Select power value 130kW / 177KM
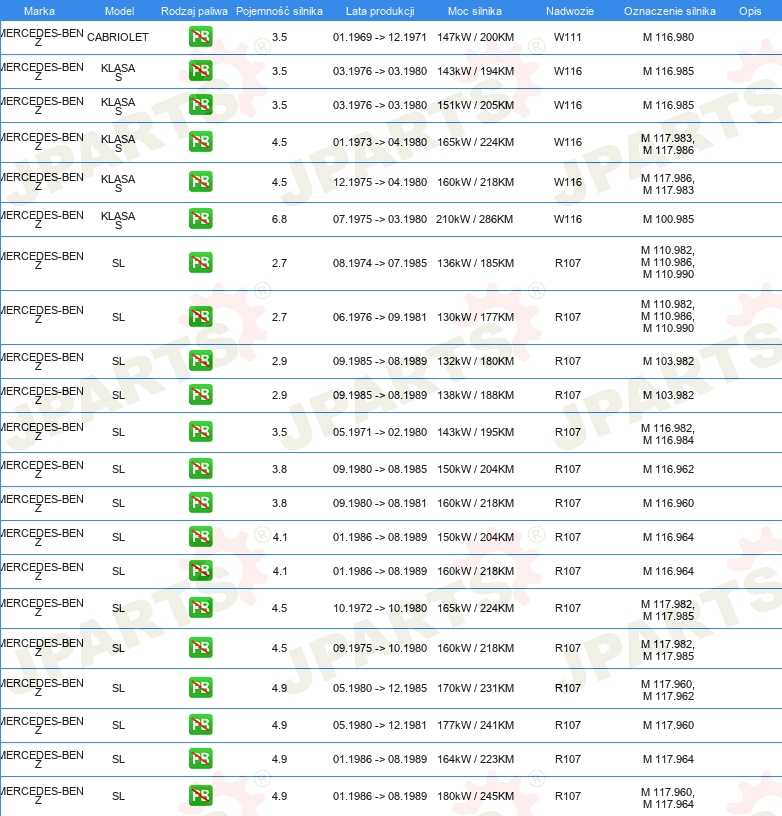This screenshot has height=816, width=782. 476,317
